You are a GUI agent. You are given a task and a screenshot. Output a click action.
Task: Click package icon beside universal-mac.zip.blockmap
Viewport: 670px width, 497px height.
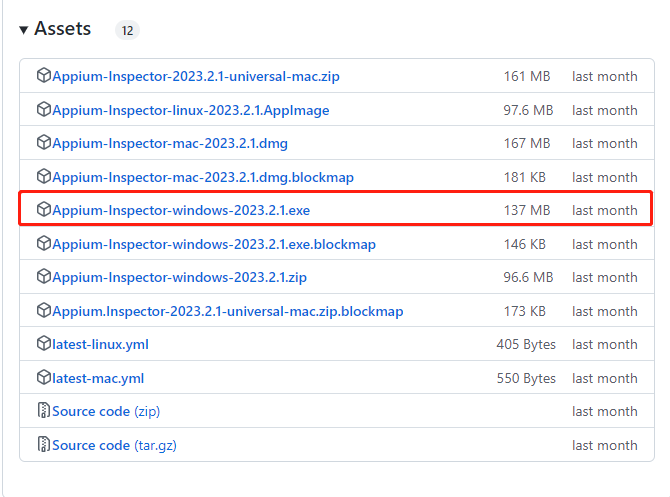44,310
